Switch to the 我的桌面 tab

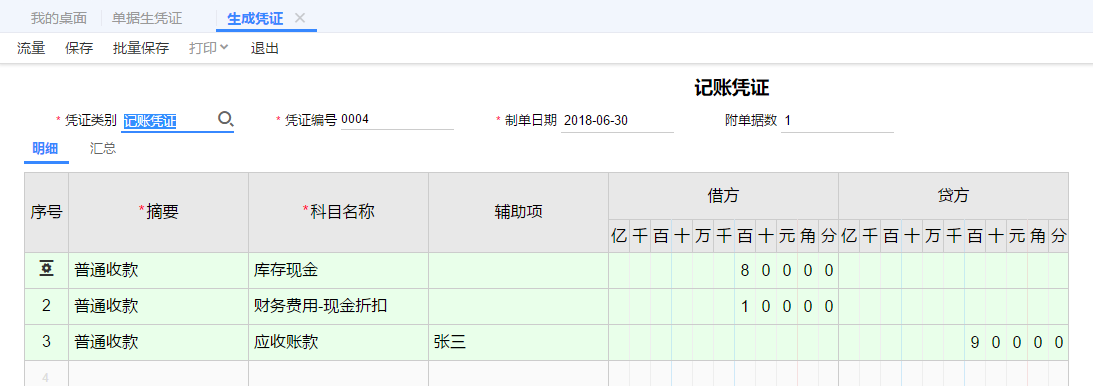tap(59, 18)
